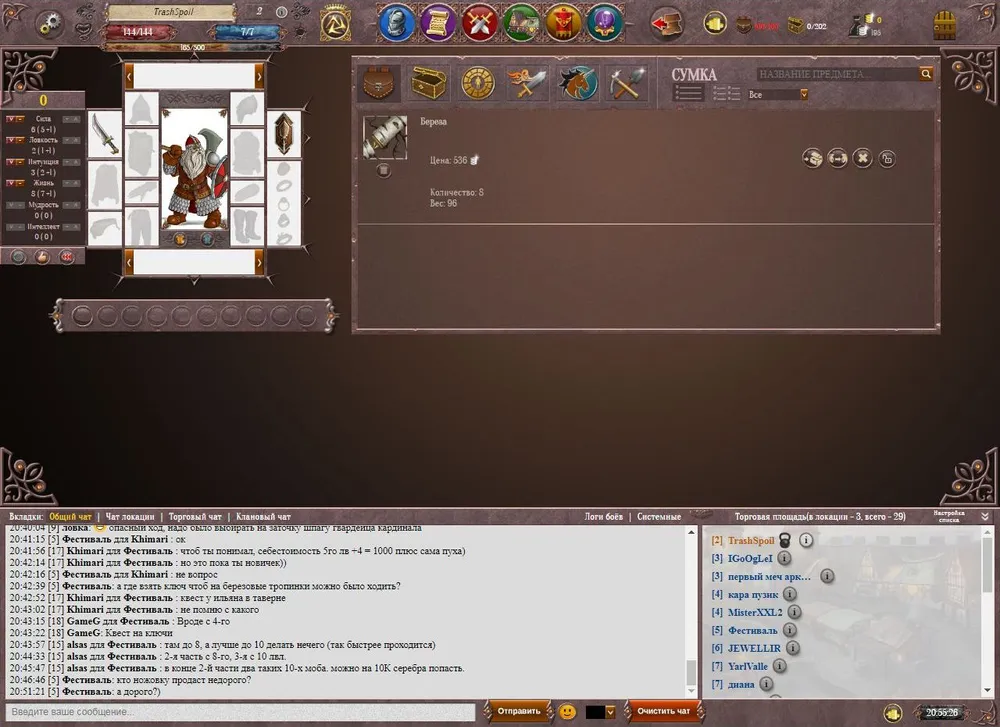
Task: Click the crossed swords battle icon
Action: click(x=482, y=22)
